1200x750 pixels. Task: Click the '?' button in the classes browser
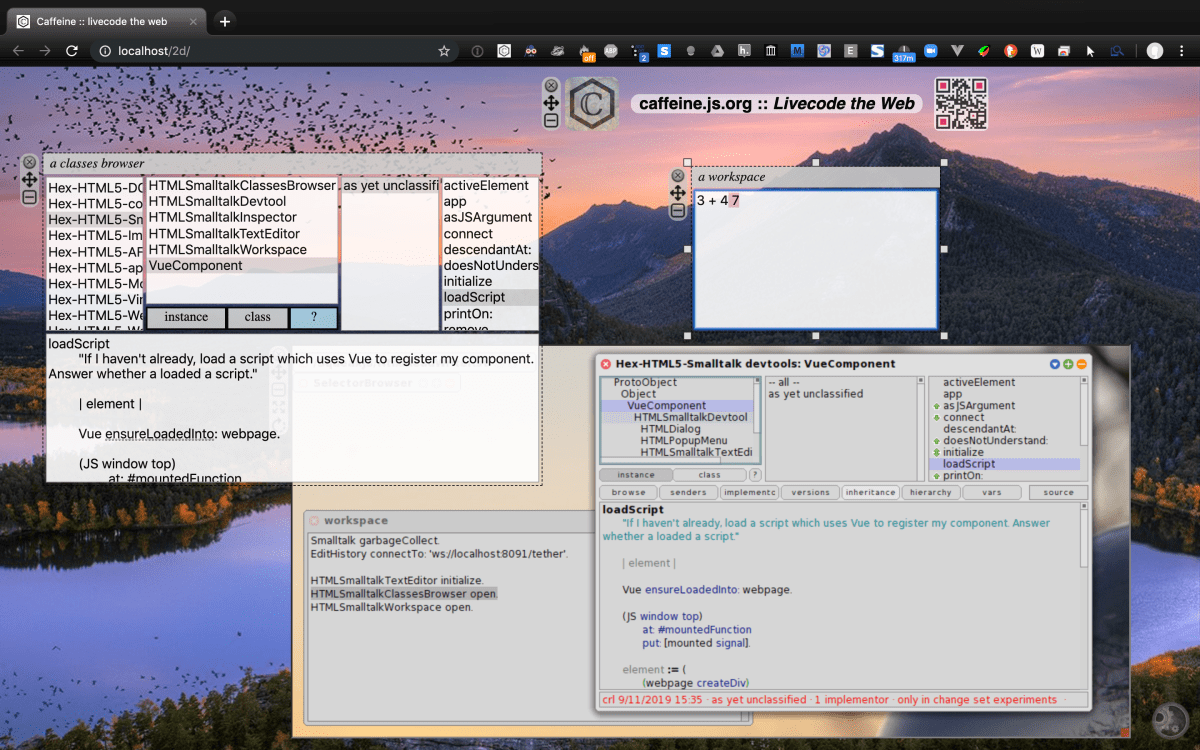pos(314,317)
